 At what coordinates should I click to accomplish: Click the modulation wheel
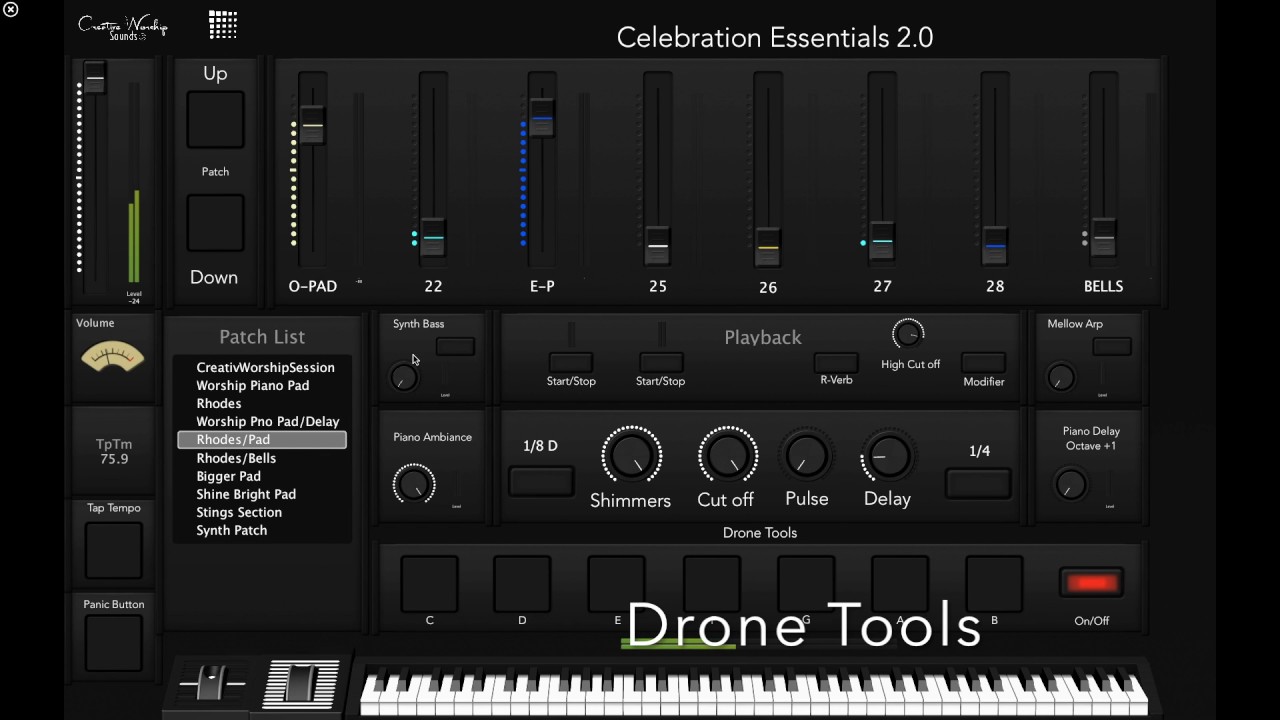click(301, 684)
